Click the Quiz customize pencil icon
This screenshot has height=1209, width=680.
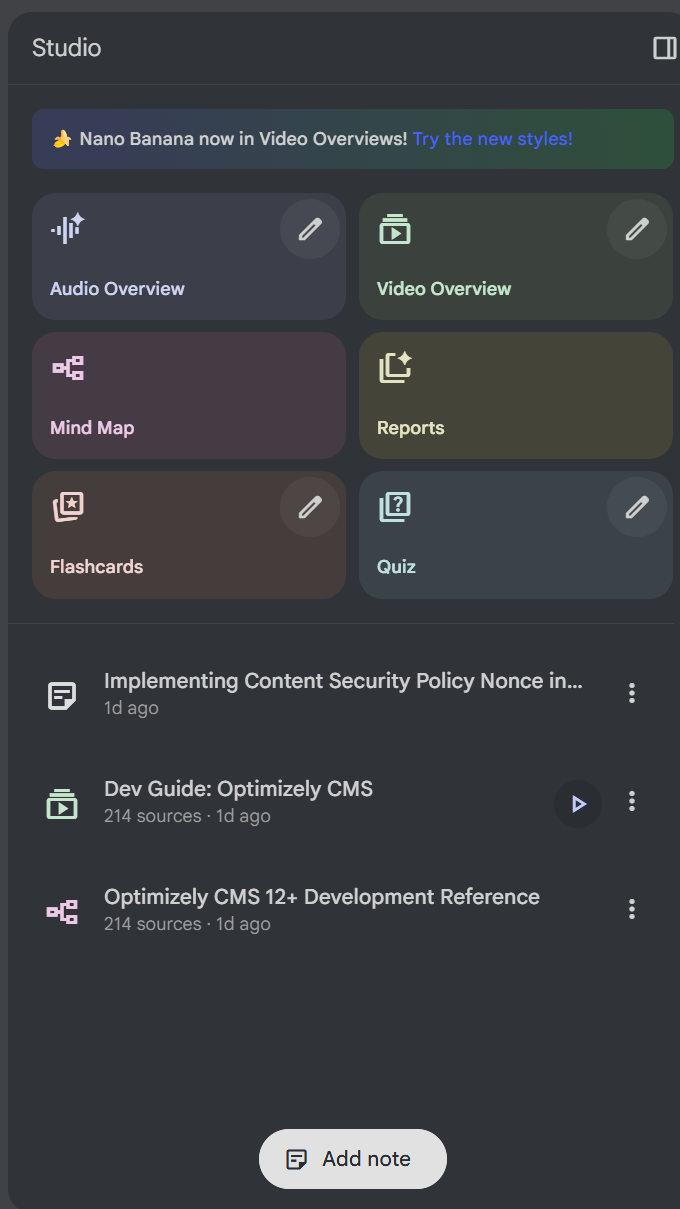[637, 507]
